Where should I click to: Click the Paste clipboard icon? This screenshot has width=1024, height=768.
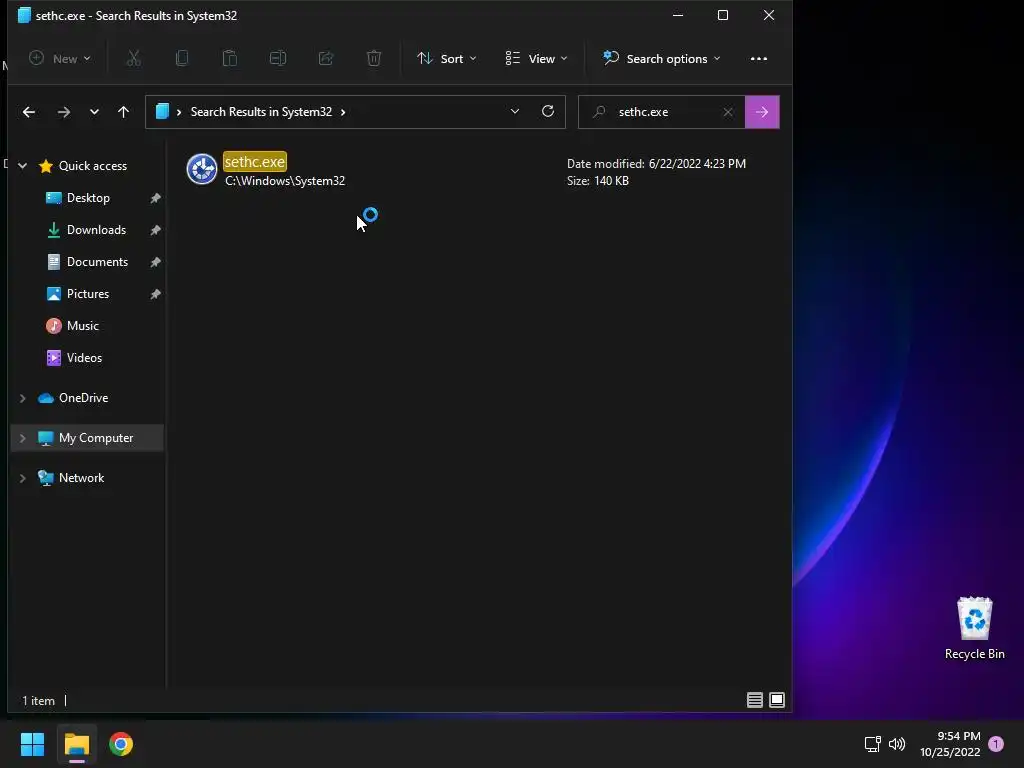point(230,59)
